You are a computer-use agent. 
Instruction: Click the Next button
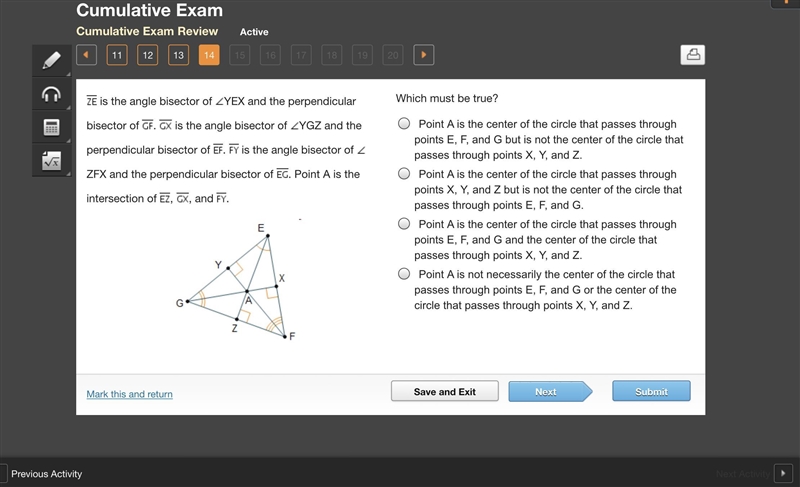[550, 391]
